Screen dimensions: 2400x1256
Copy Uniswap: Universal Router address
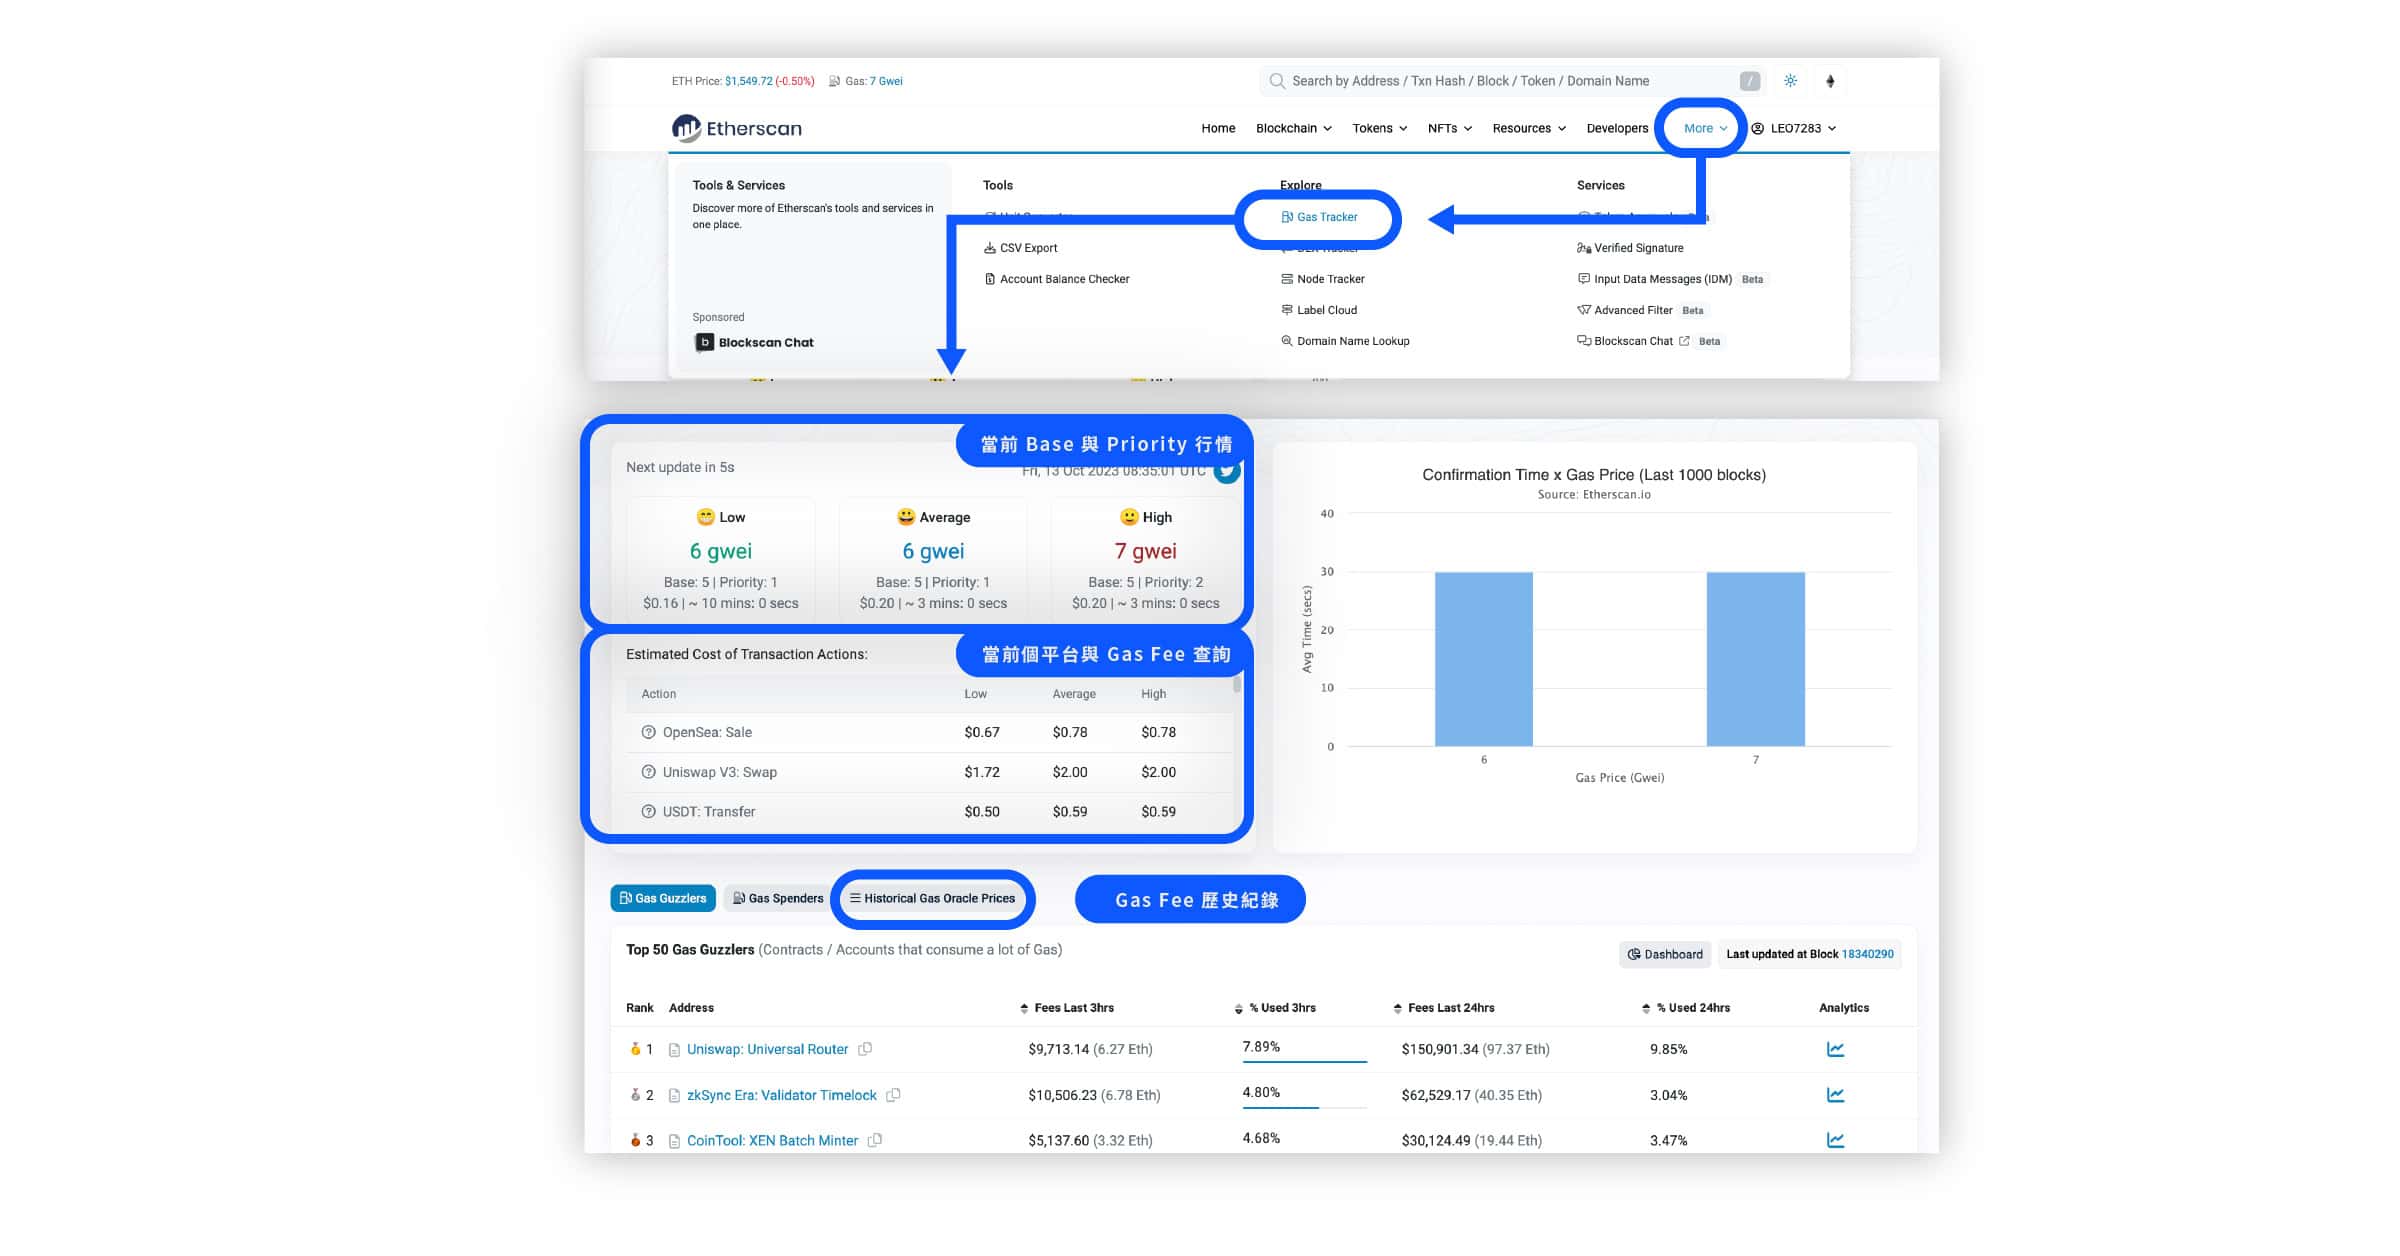(865, 1049)
